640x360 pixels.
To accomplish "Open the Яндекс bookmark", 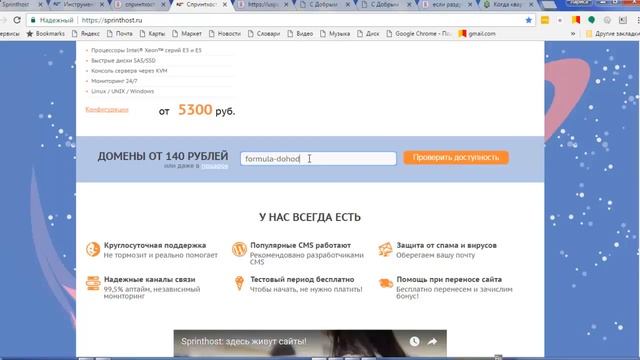I will (86, 34).
